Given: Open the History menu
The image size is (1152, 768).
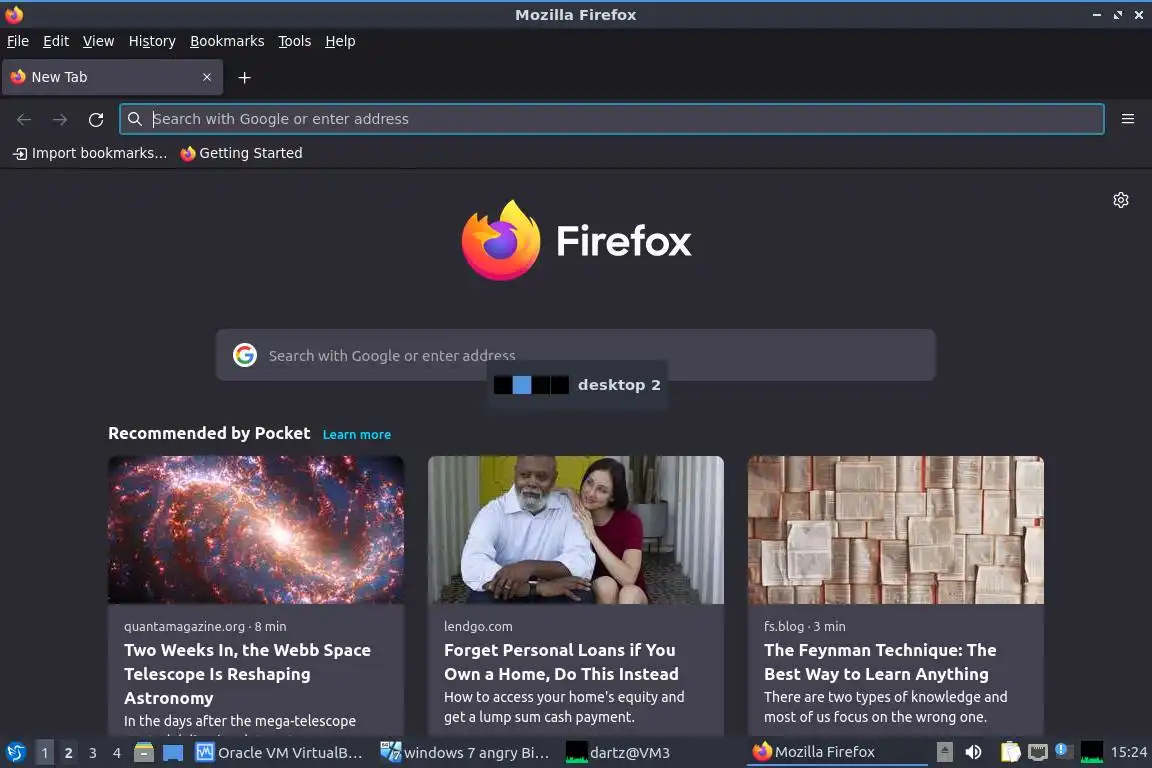Looking at the screenshot, I should 152,41.
